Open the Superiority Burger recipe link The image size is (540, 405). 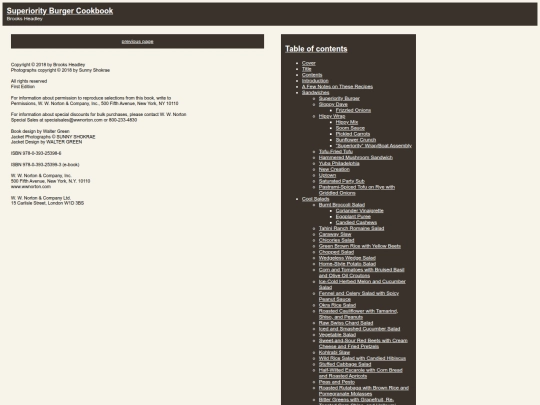pos(339,98)
